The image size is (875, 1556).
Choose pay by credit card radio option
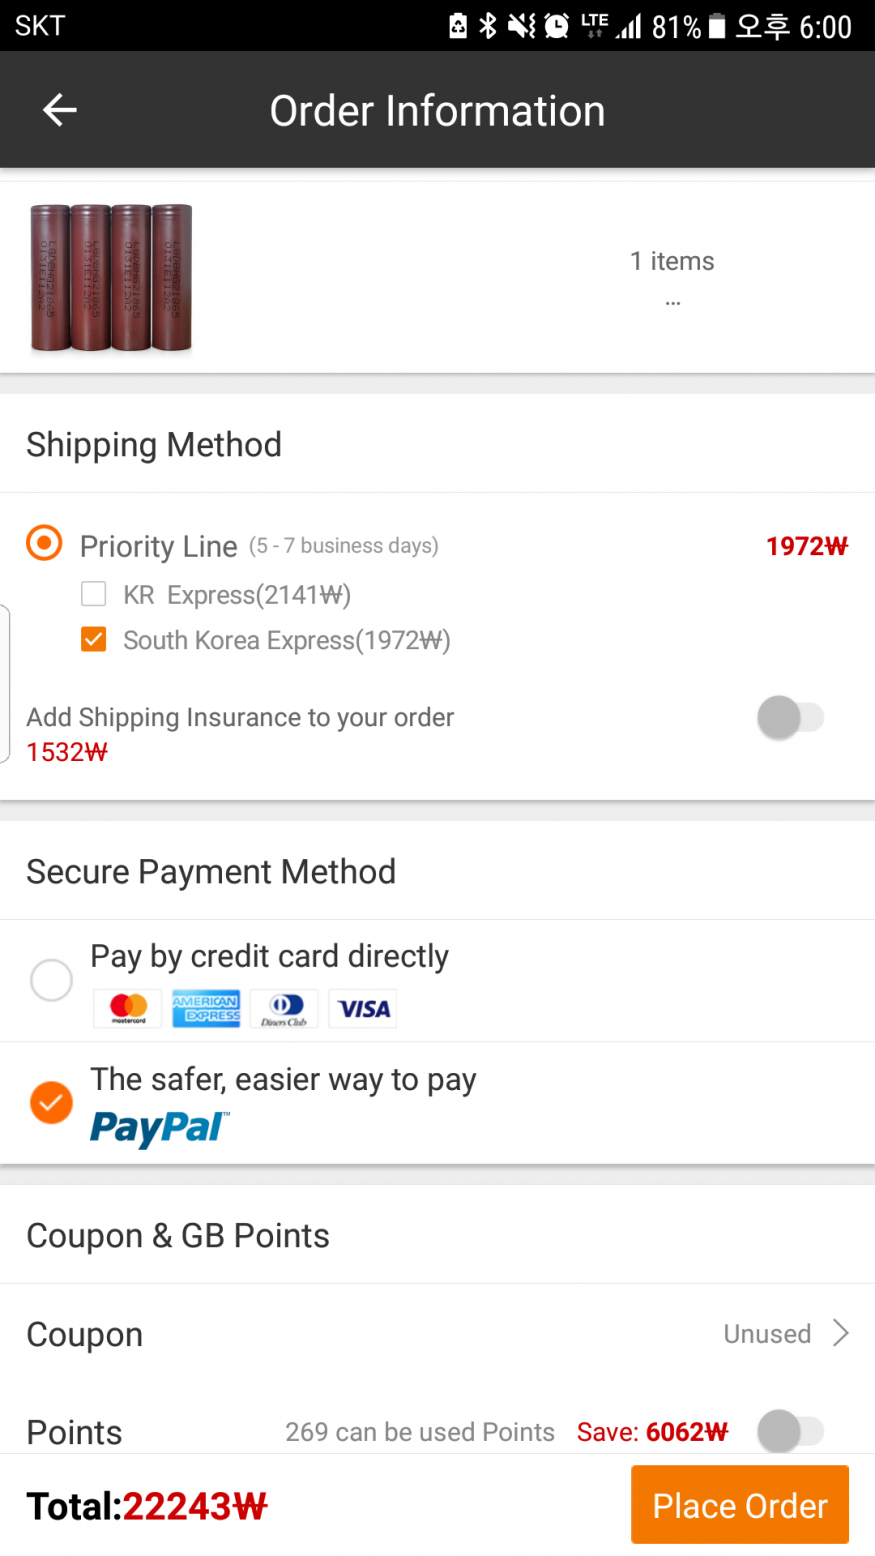(51, 980)
